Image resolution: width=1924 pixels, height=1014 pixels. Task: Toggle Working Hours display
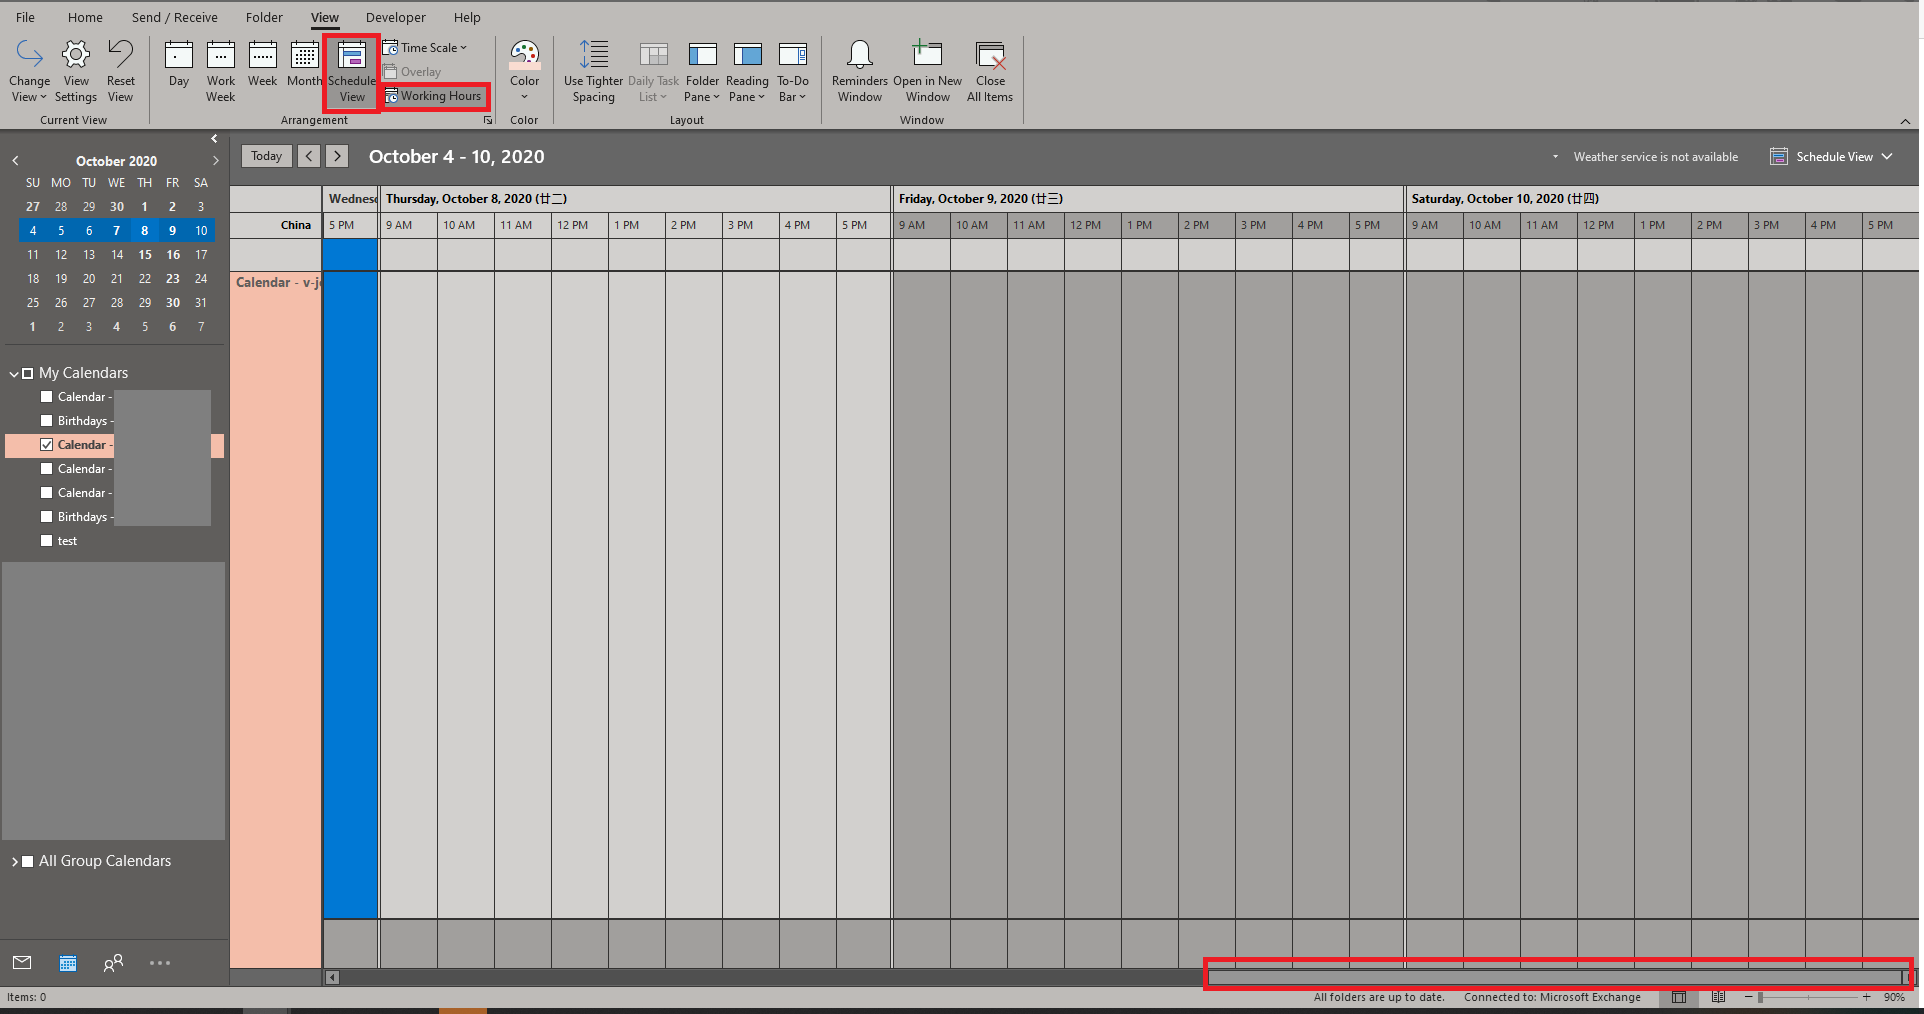[x=434, y=96]
